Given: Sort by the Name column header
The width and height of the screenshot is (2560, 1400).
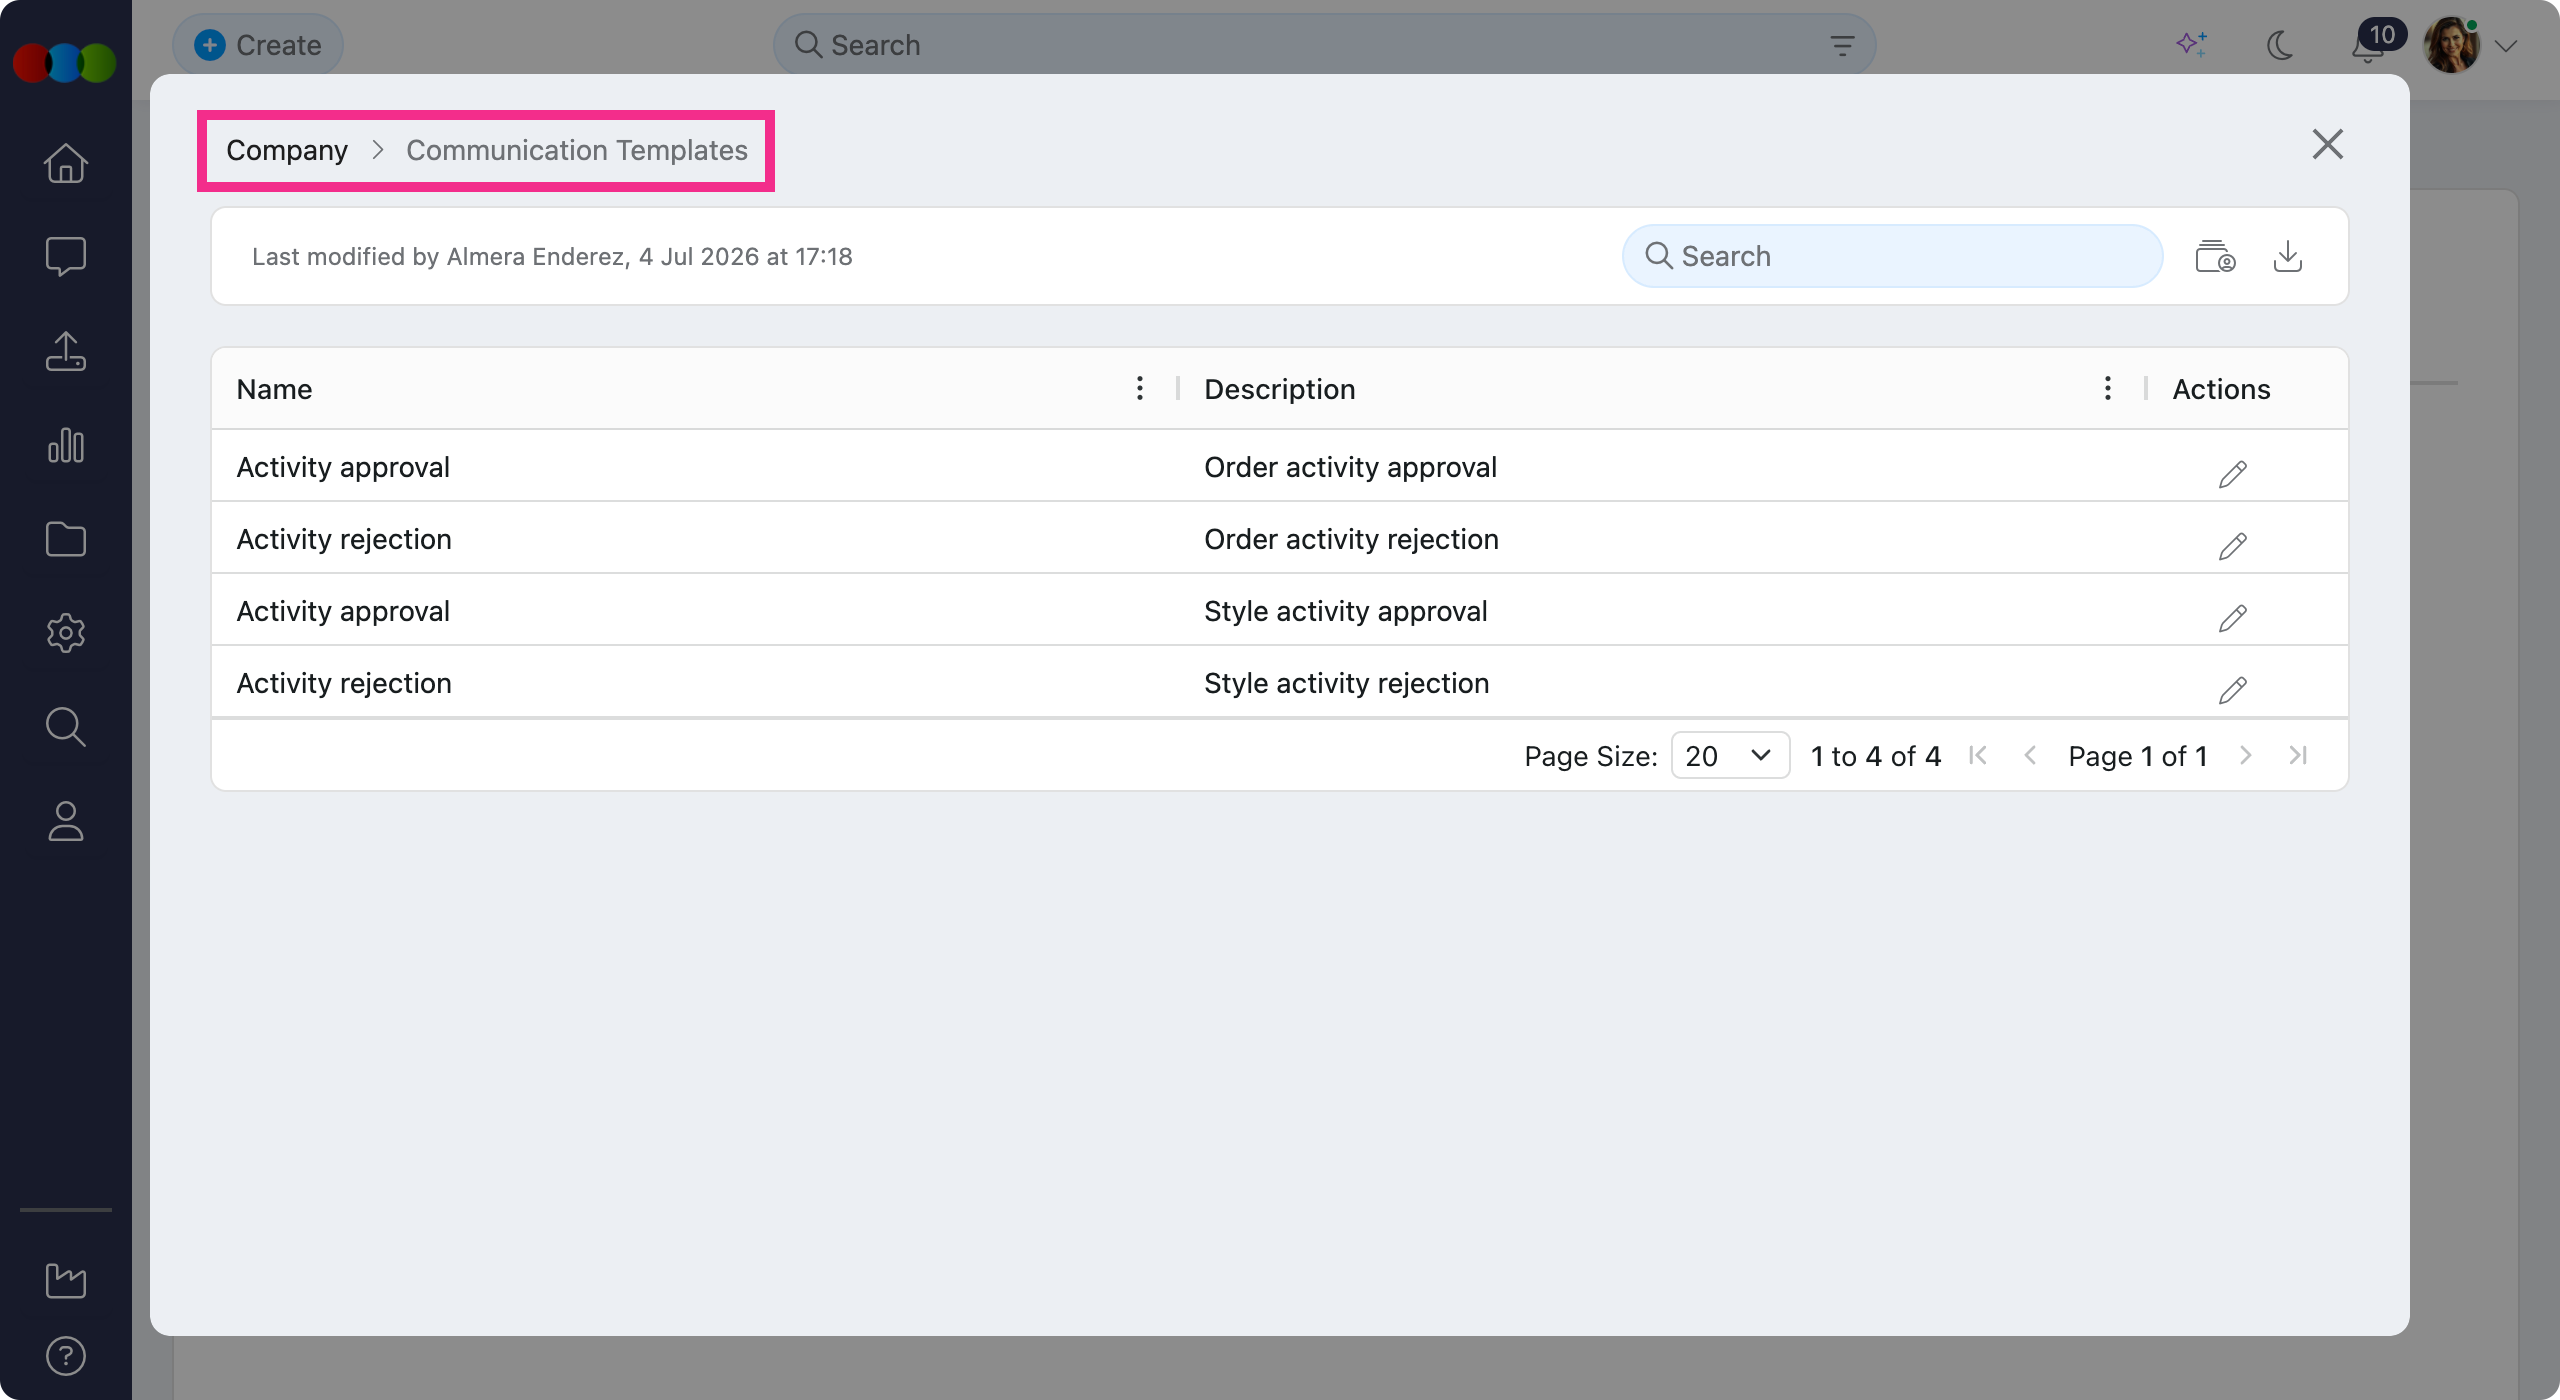Looking at the screenshot, I should coord(274,389).
